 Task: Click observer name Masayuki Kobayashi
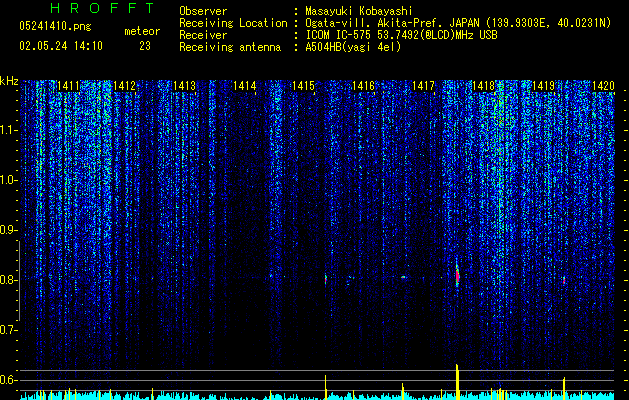(x=359, y=11)
